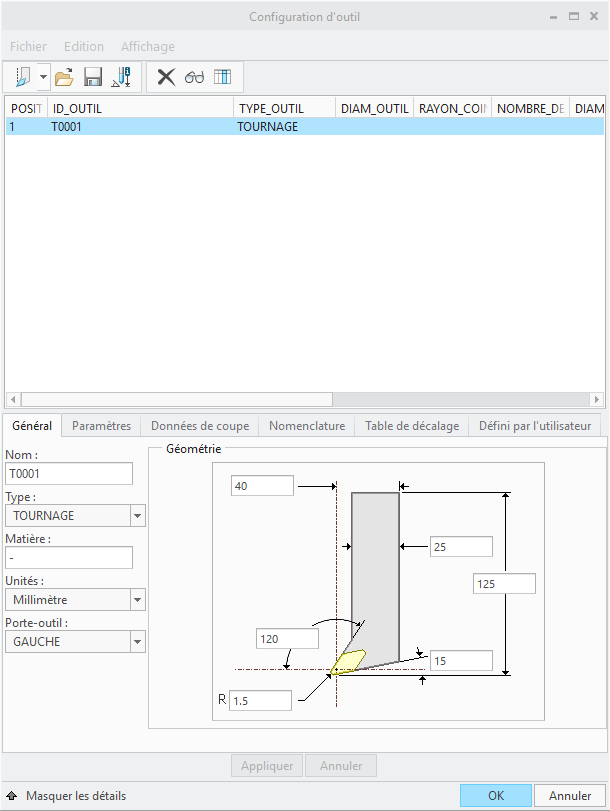Open the new tool type dropdown arrow

point(43,77)
